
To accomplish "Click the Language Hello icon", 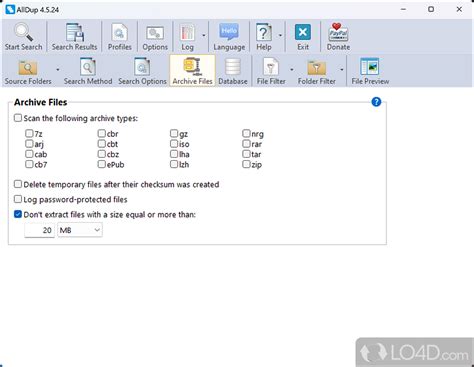I will (x=229, y=32).
